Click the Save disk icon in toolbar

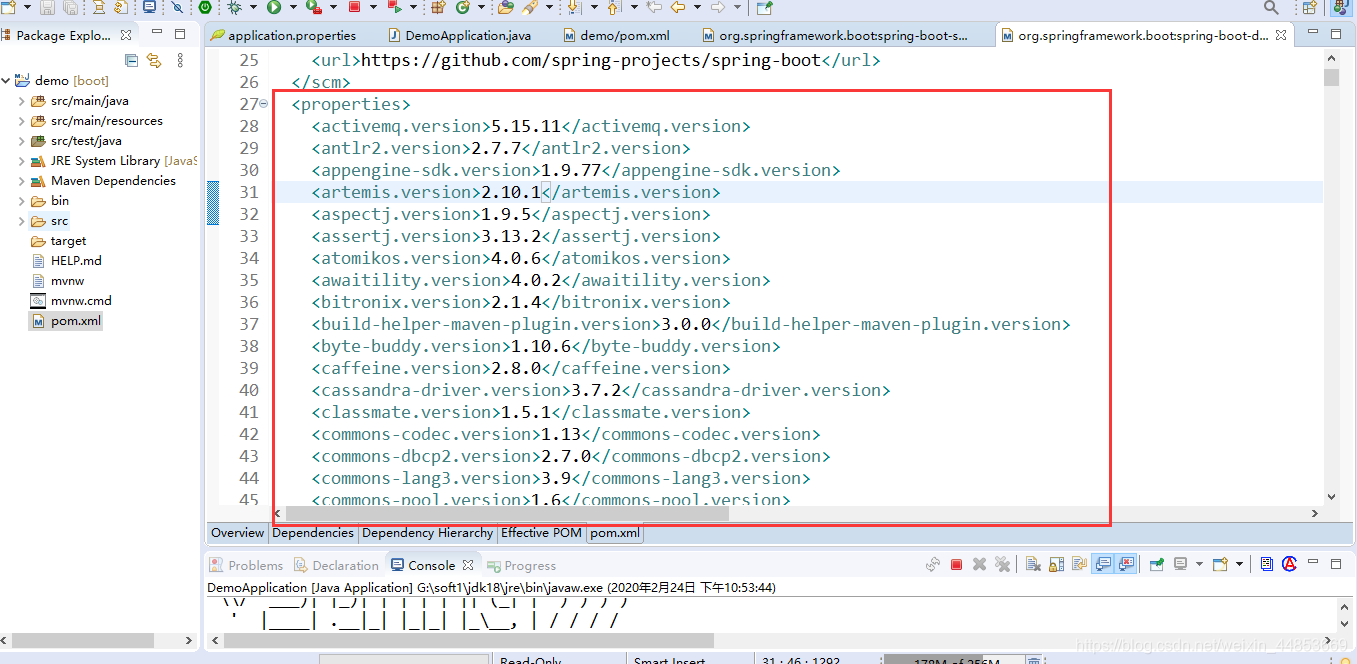[x=46, y=7]
